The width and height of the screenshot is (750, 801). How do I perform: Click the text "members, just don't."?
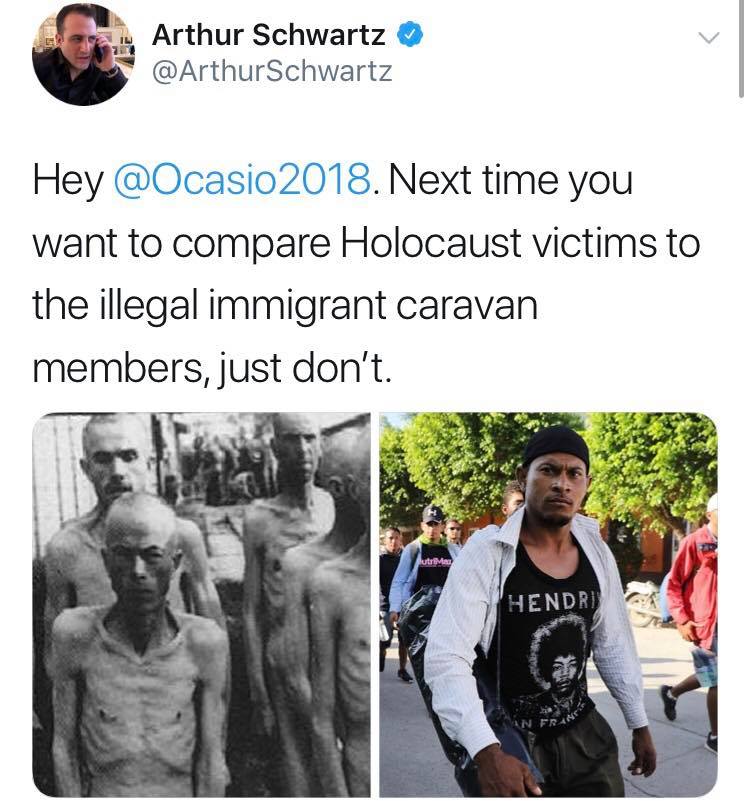pos(213,368)
